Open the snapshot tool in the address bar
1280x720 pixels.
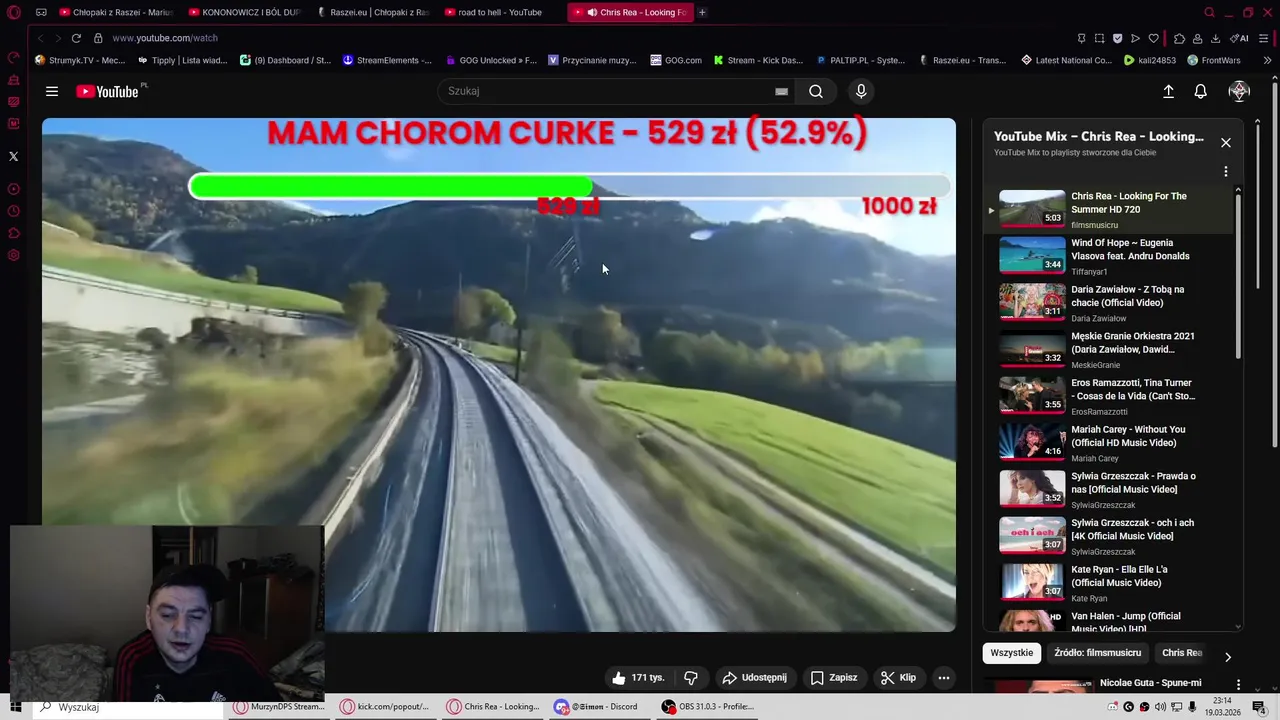[x=1099, y=38]
